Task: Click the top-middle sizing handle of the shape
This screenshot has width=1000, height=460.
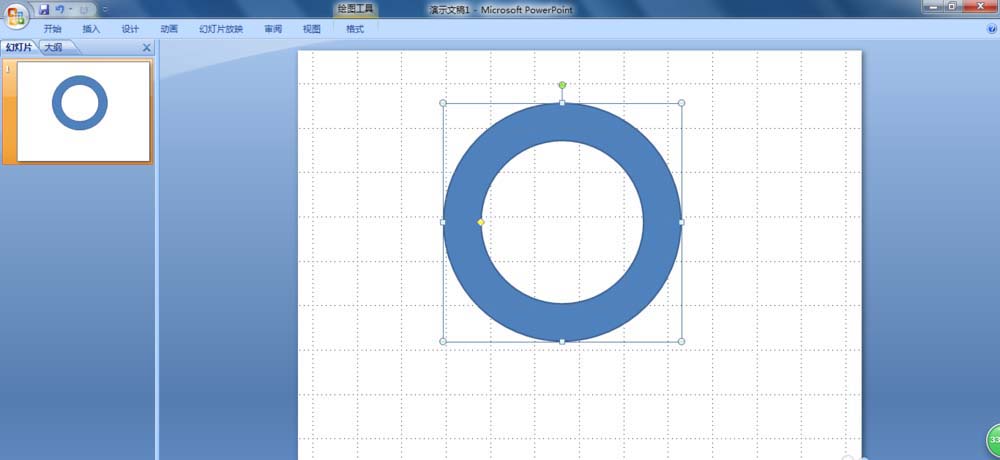Action: tap(562, 103)
